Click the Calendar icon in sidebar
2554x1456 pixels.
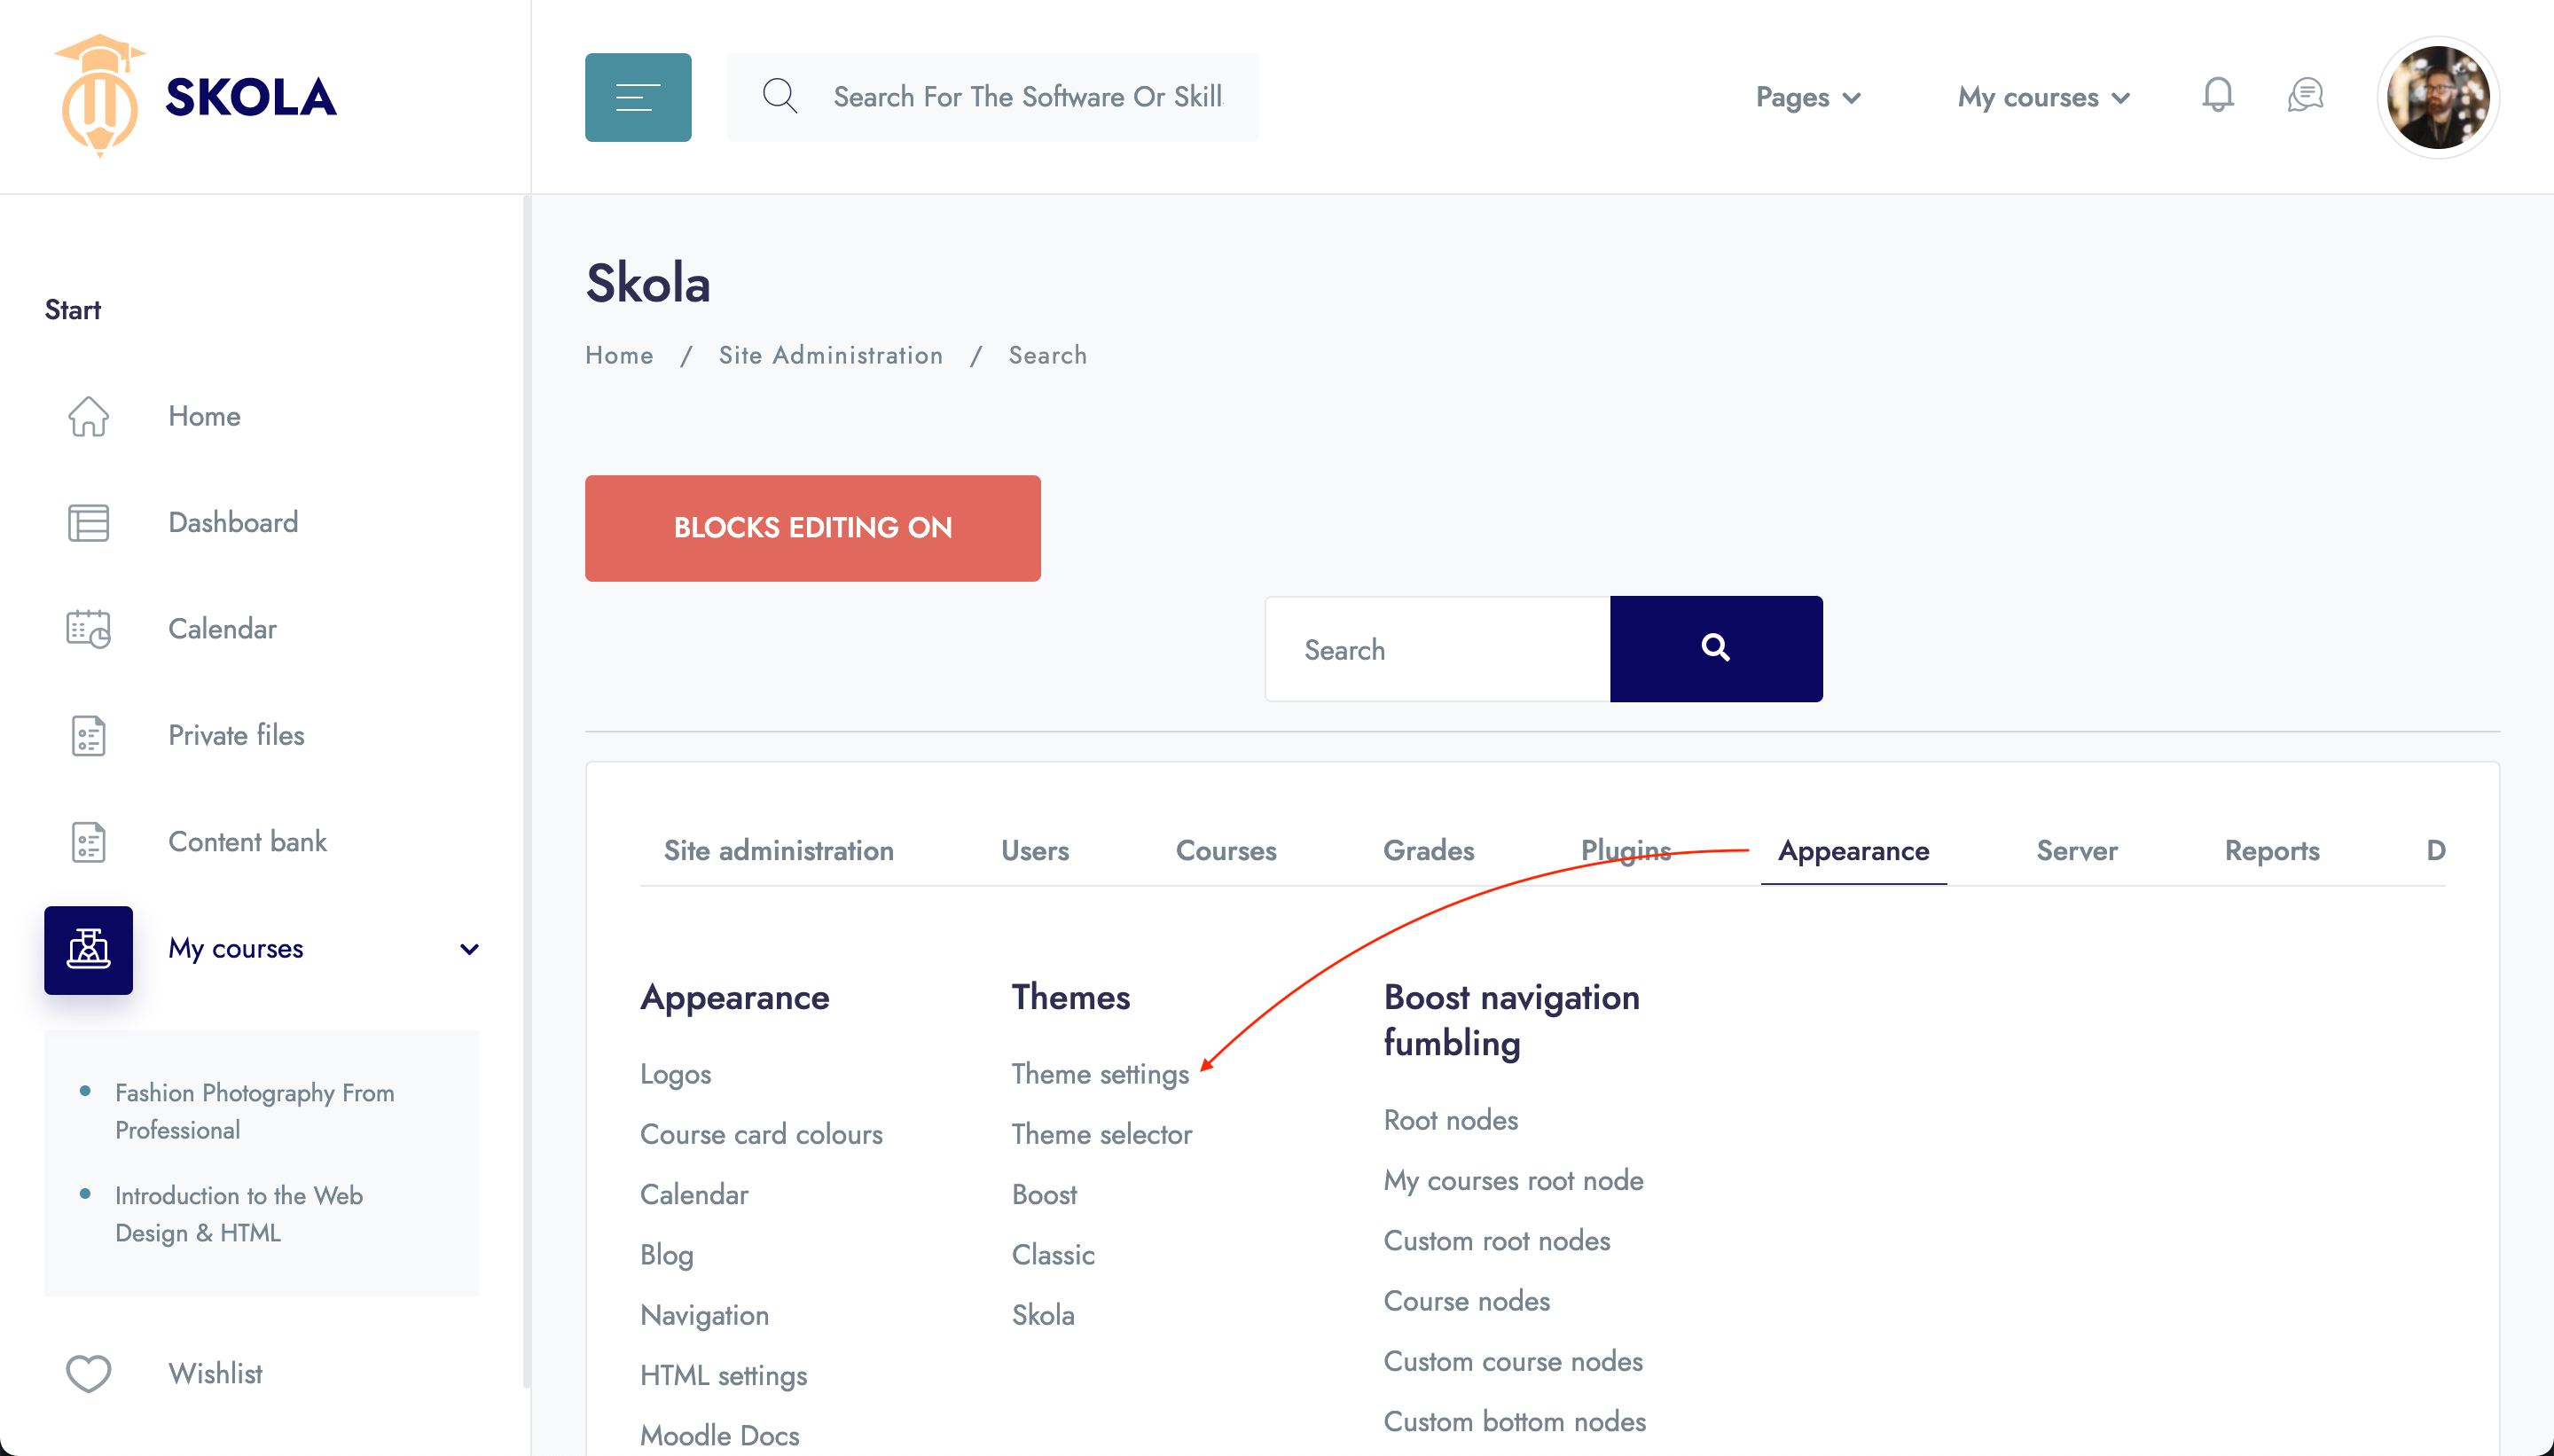(x=88, y=628)
